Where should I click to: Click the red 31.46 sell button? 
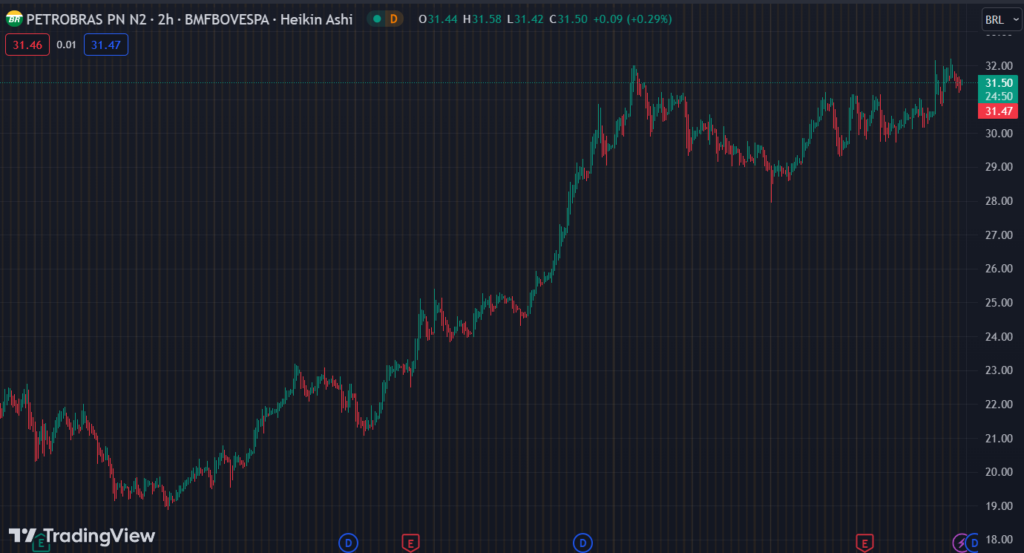coord(27,45)
